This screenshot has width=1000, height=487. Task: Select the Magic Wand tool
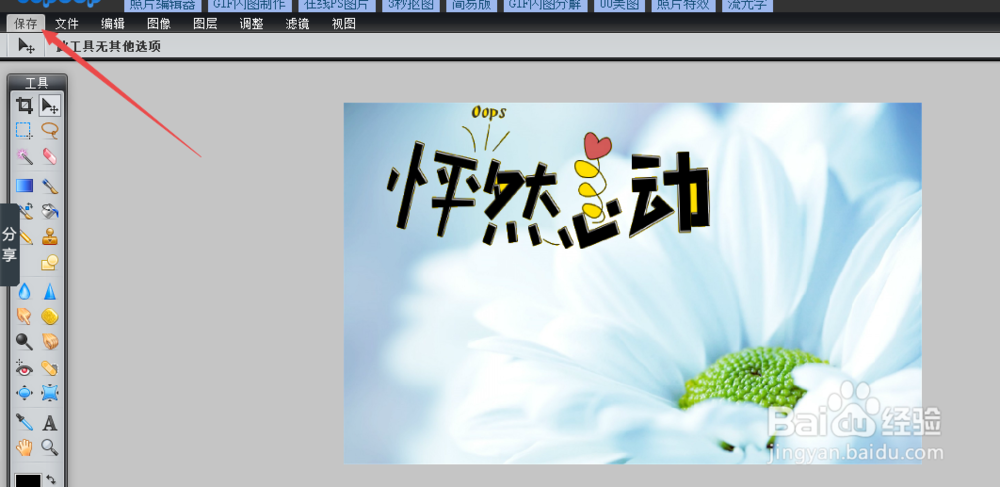coord(24,156)
